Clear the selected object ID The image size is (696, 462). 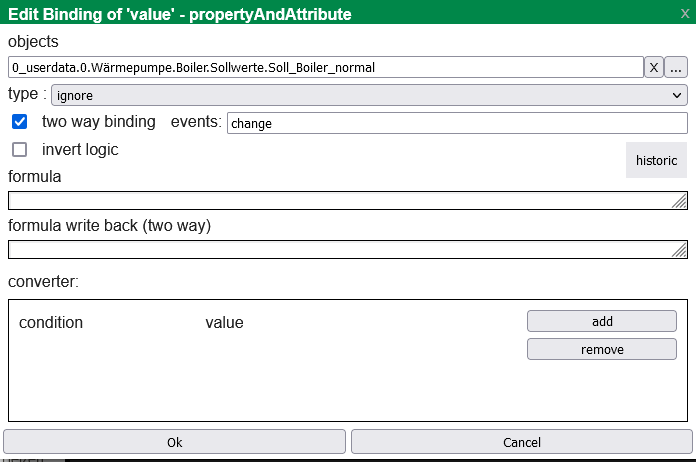[653, 68]
